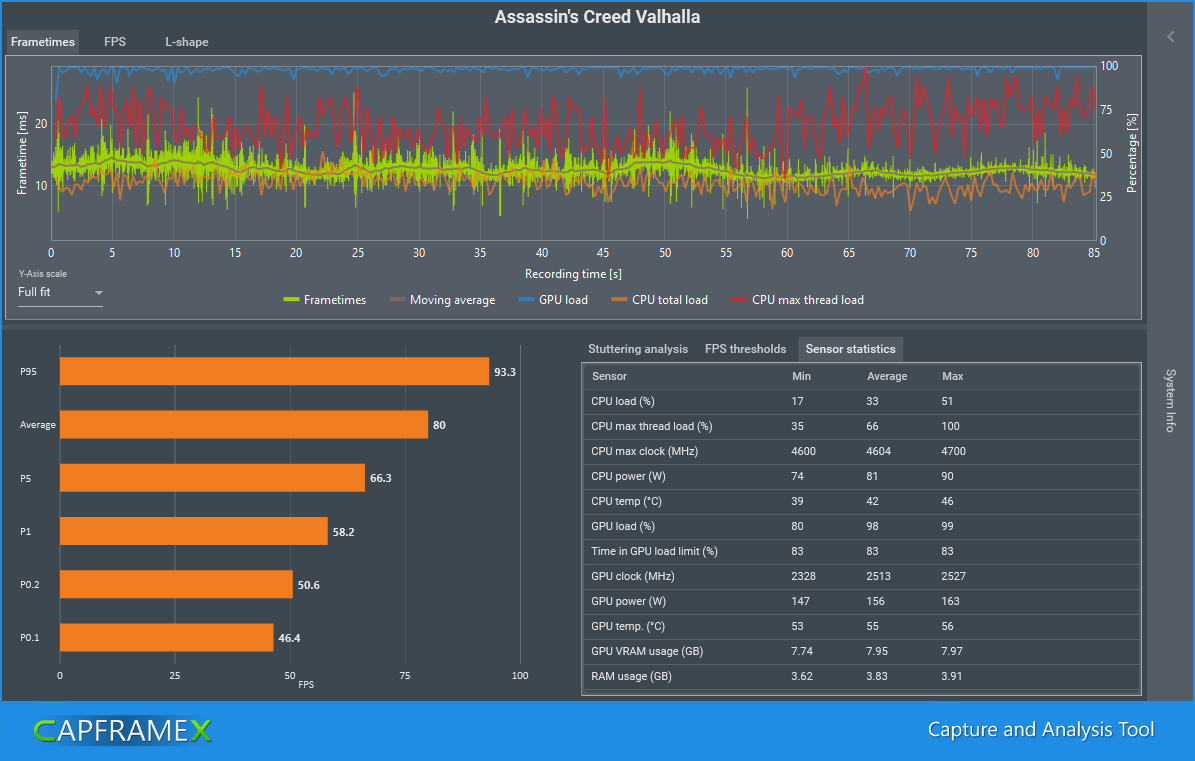This screenshot has height=761, width=1195.
Task: Click the P95 orange bar
Action: click(274, 372)
